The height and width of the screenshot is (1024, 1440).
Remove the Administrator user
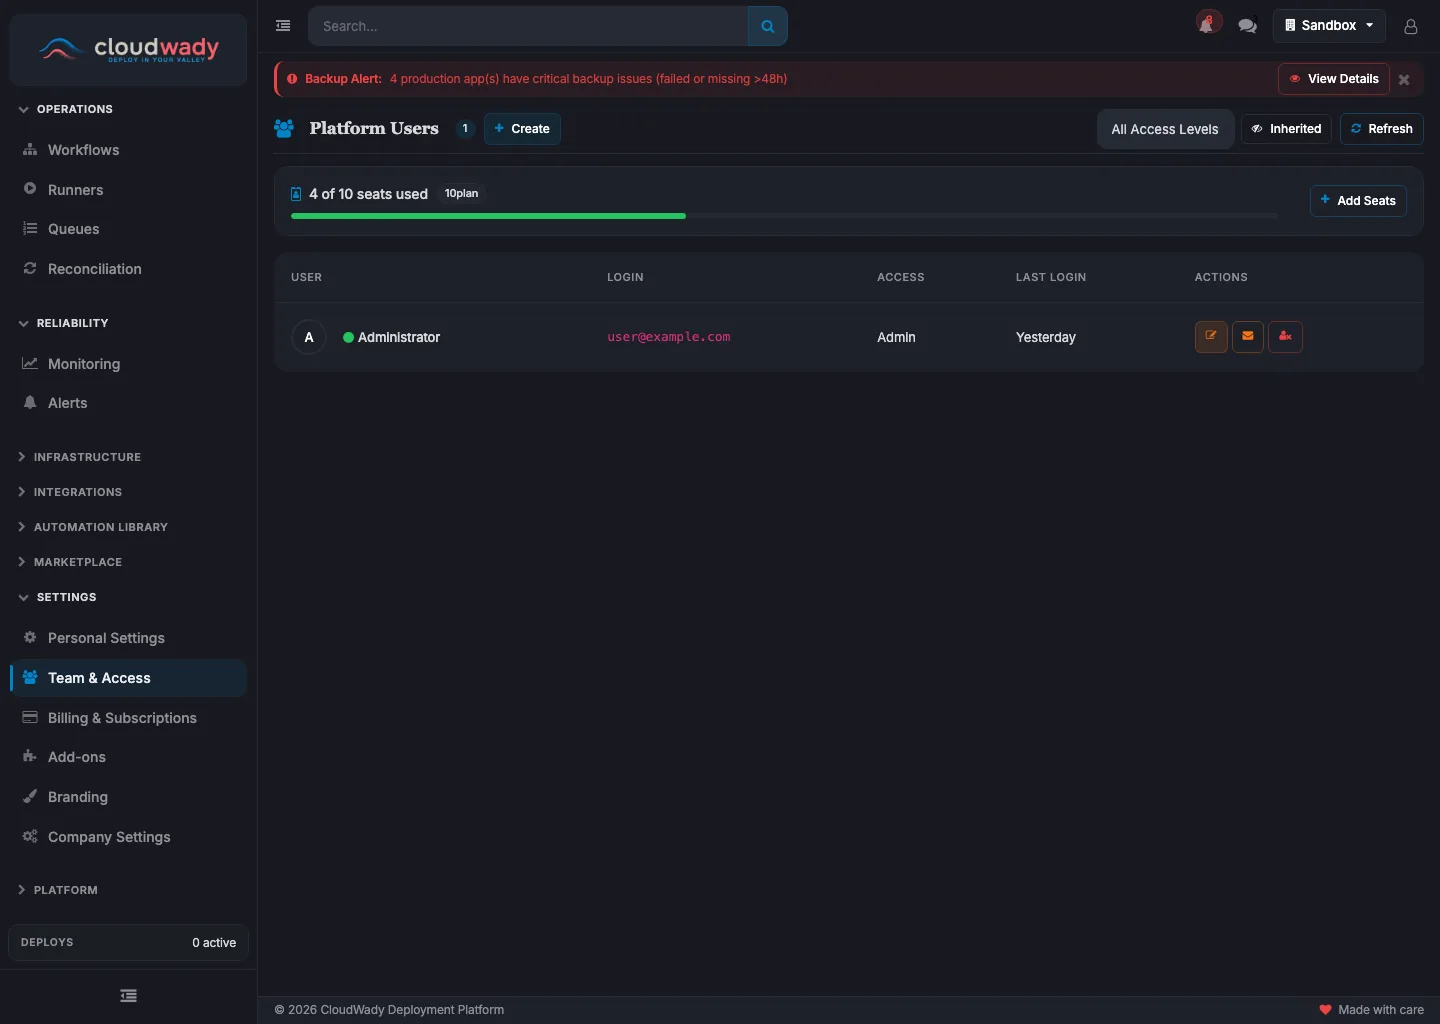click(1285, 337)
